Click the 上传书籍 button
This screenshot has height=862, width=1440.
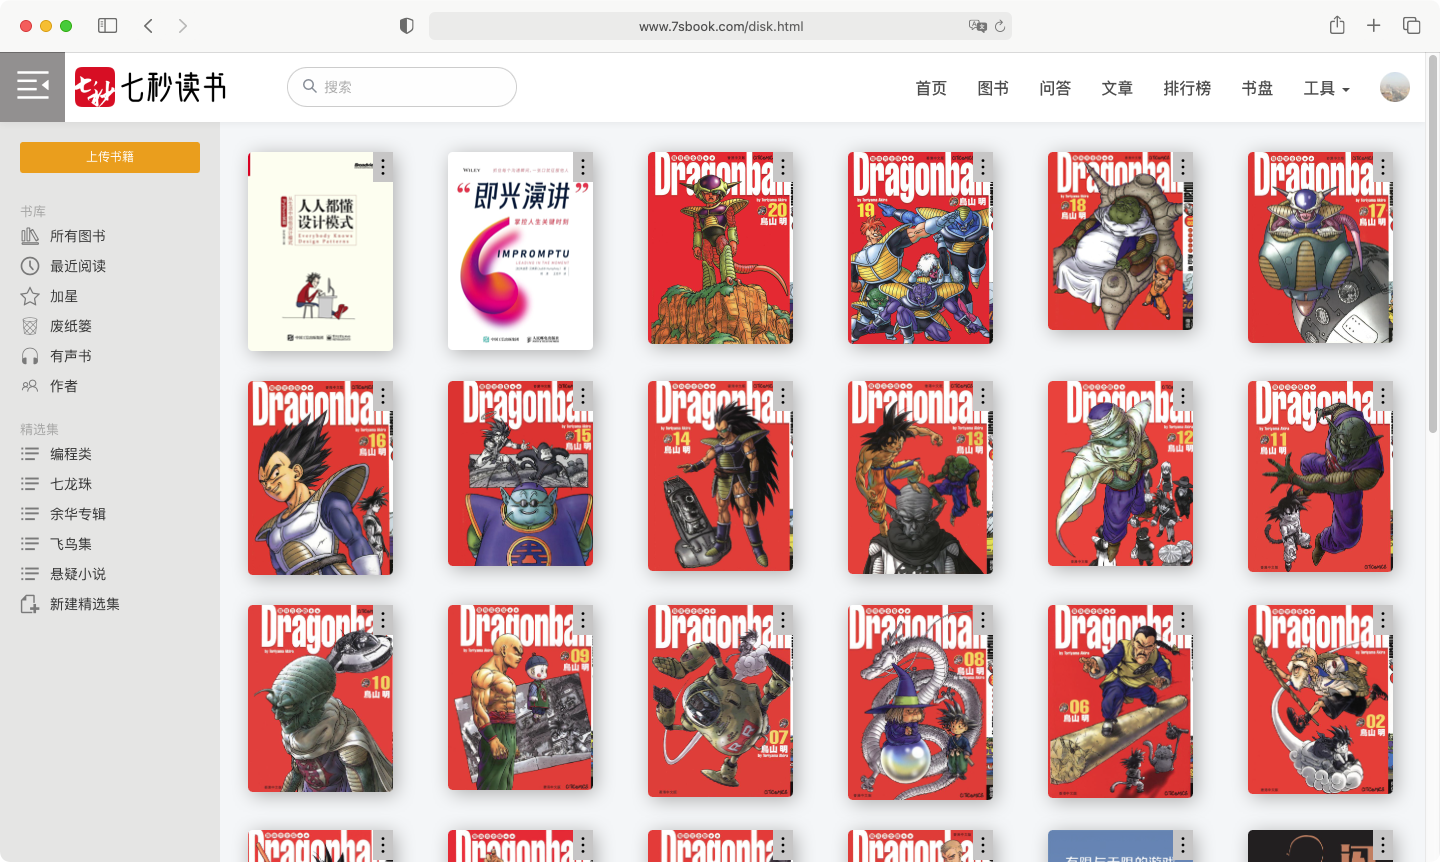coord(110,157)
